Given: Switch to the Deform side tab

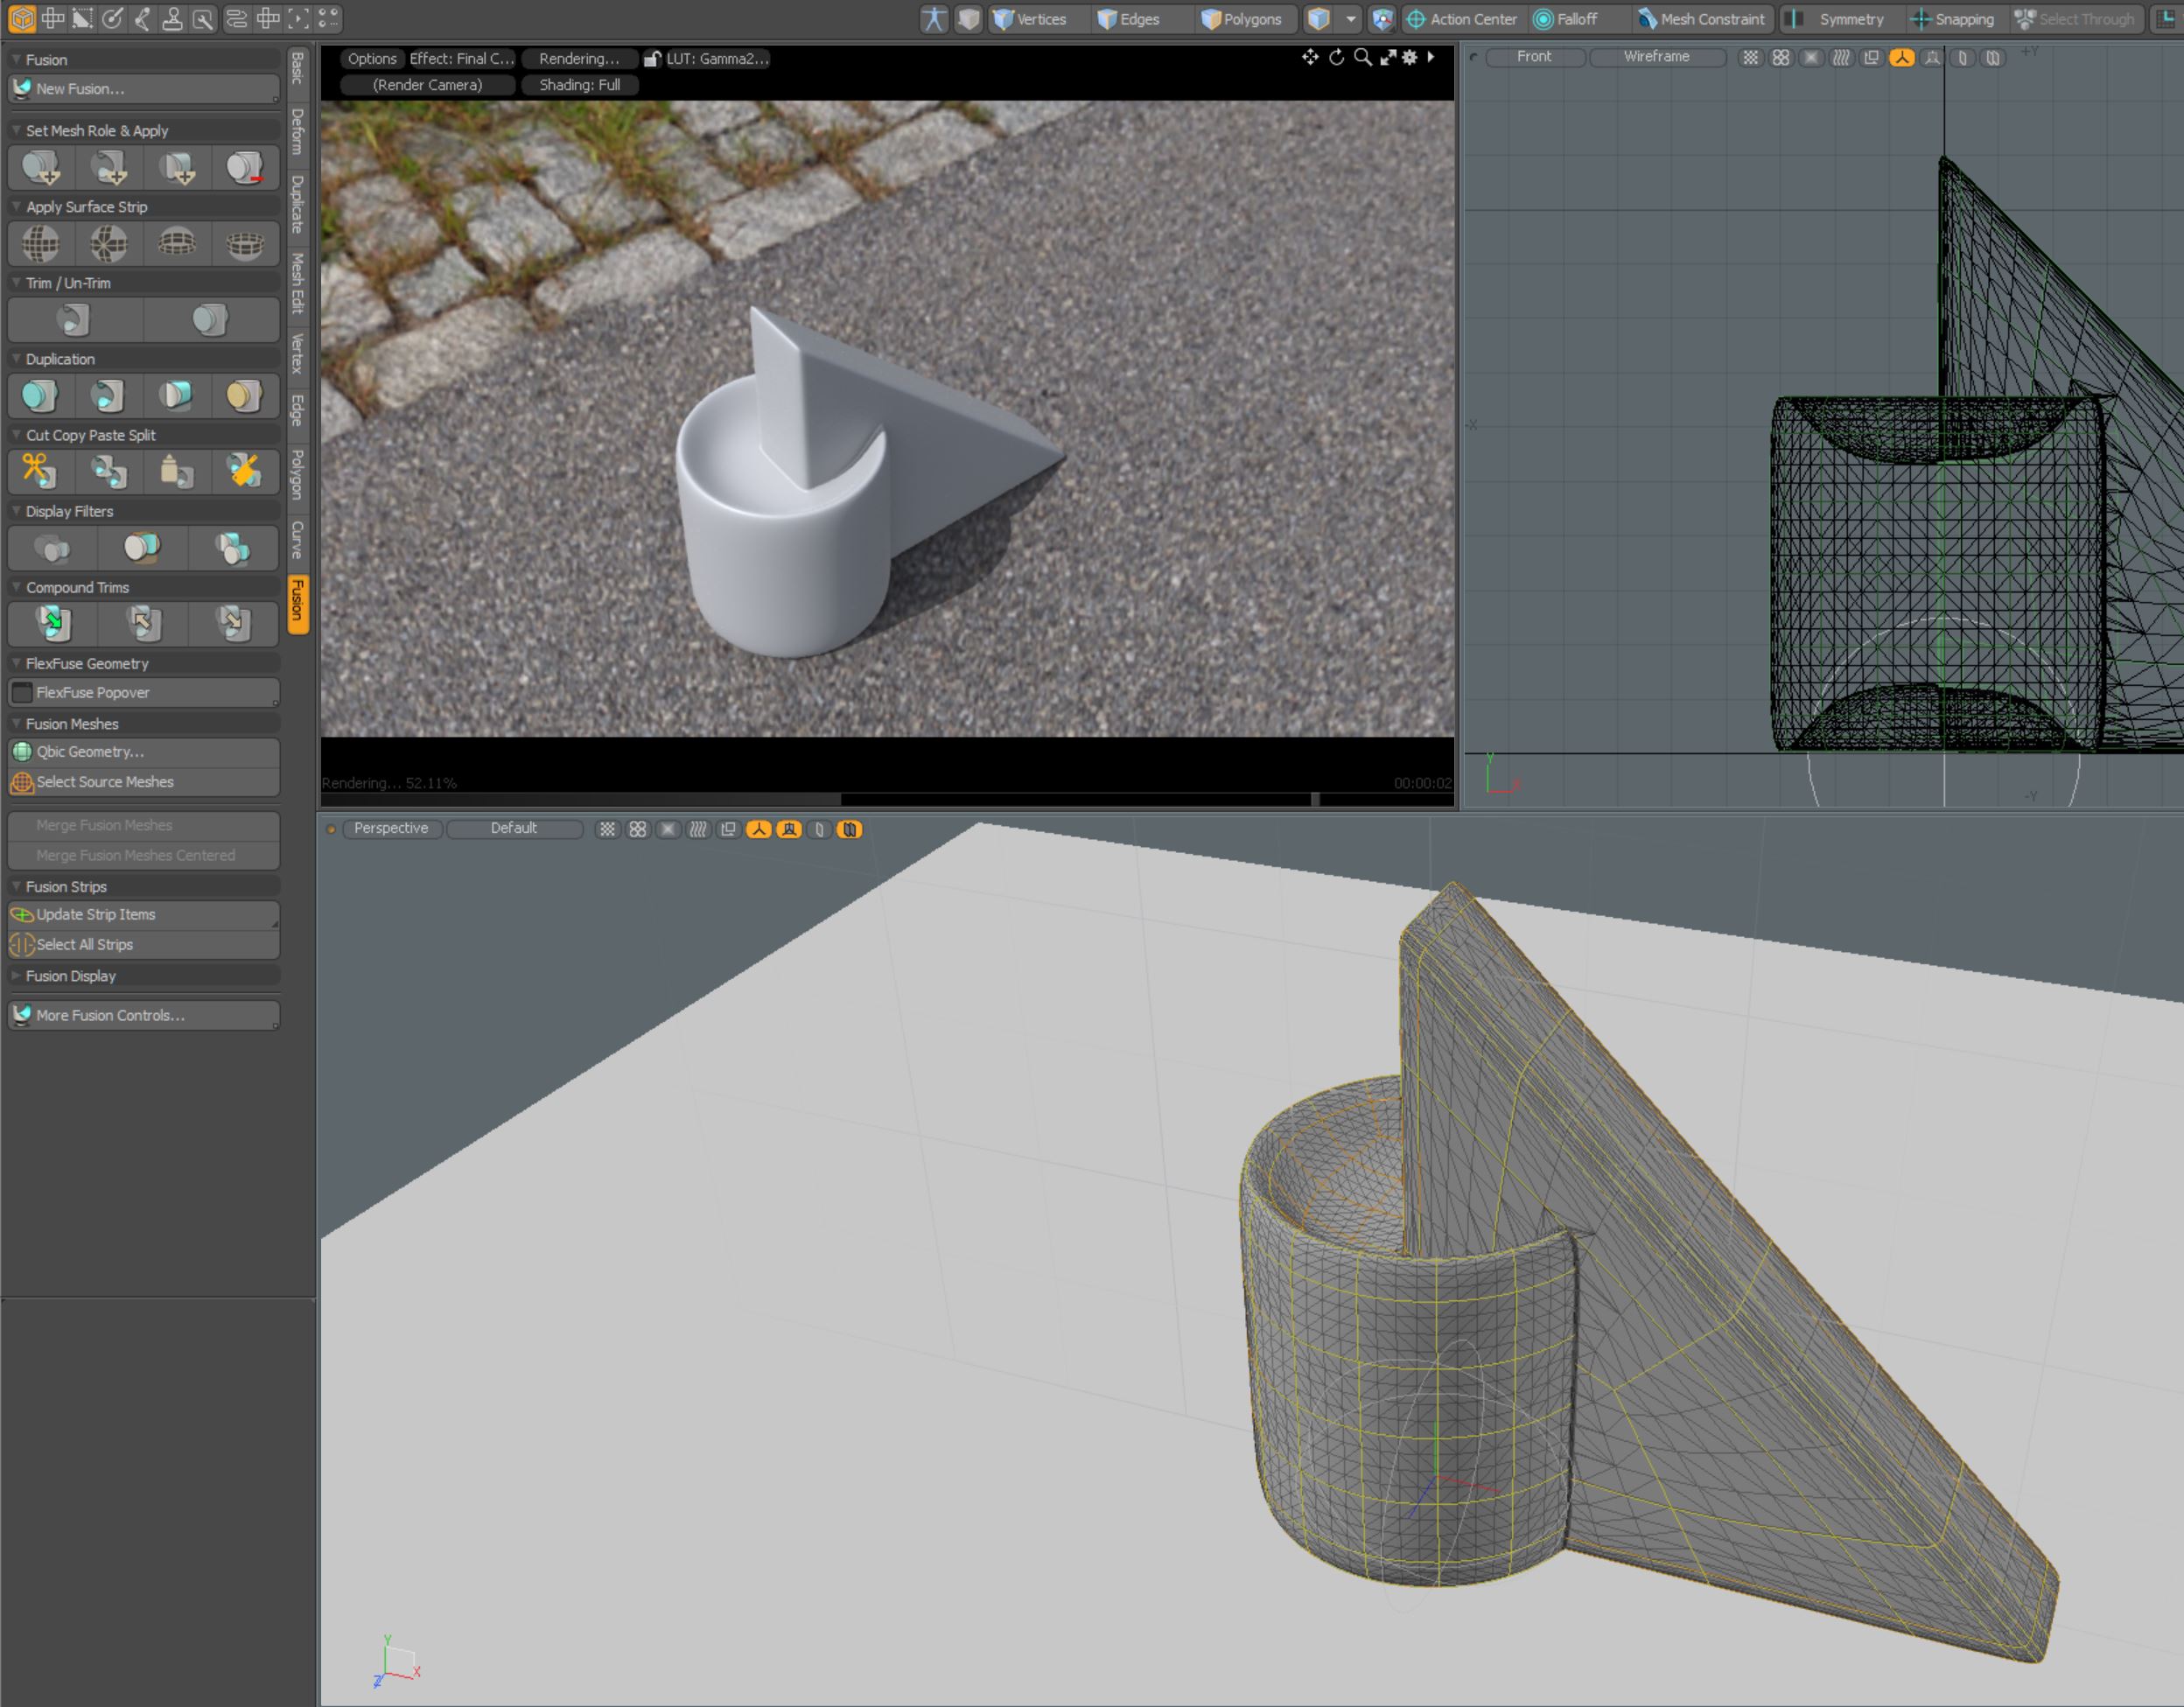Looking at the screenshot, I should point(297,132).
